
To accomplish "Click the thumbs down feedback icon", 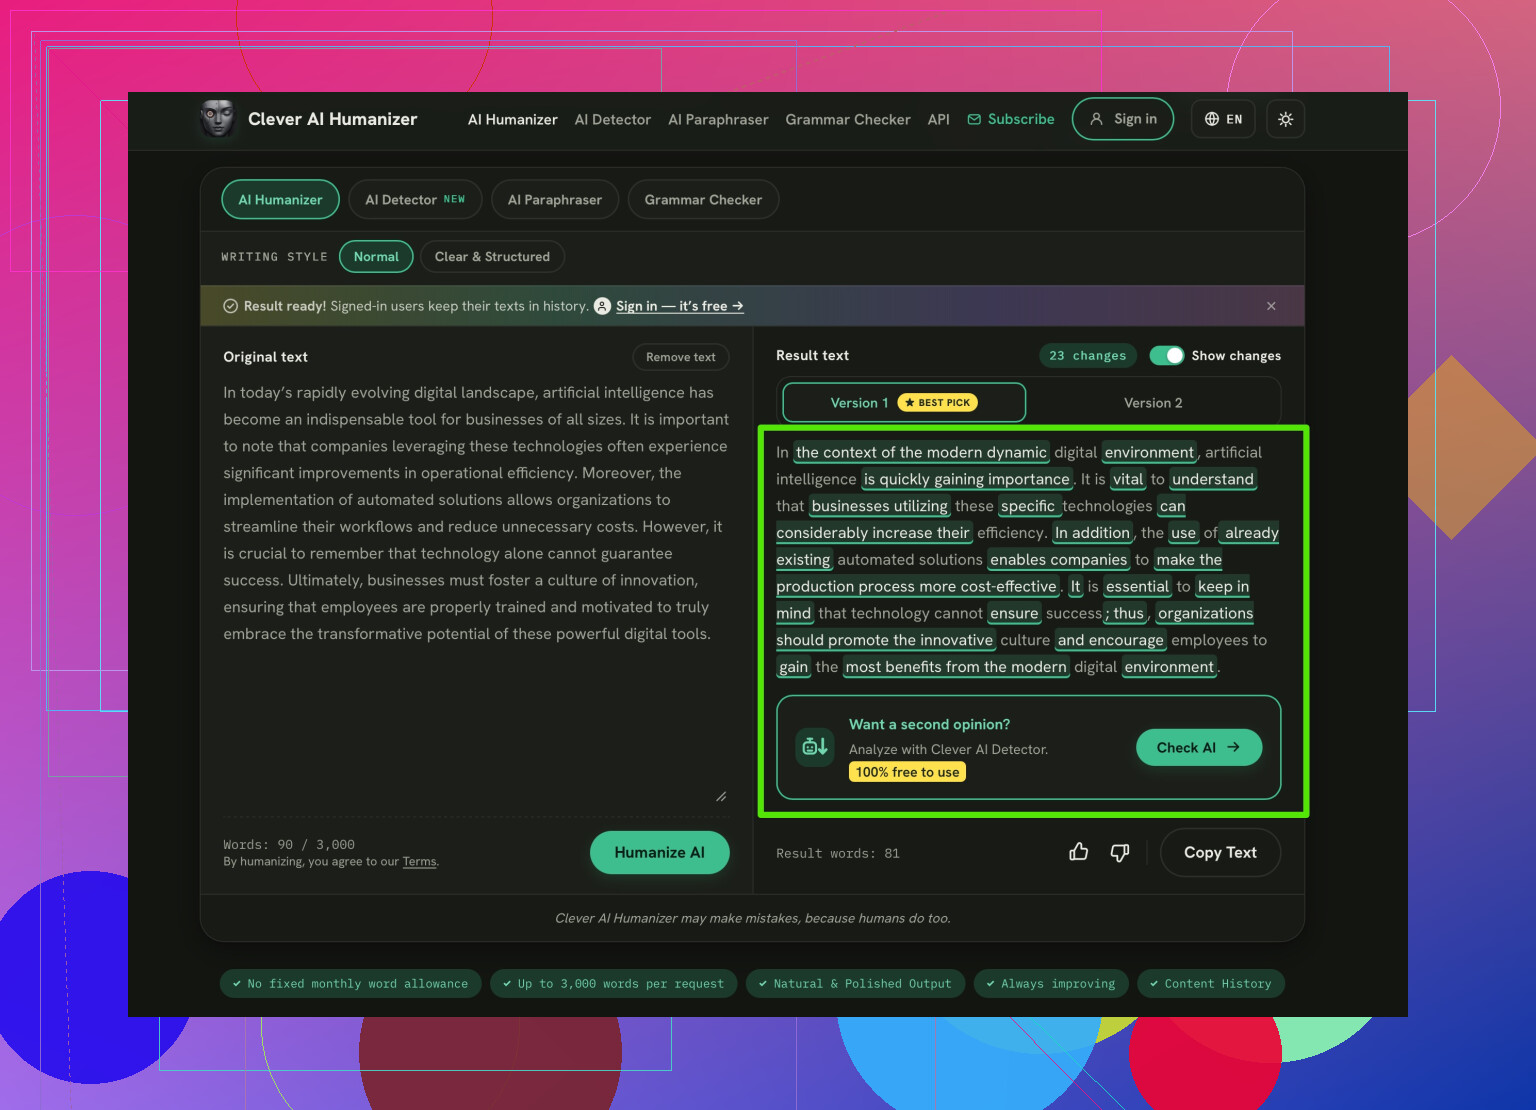I will click(x=1120, y=852).
